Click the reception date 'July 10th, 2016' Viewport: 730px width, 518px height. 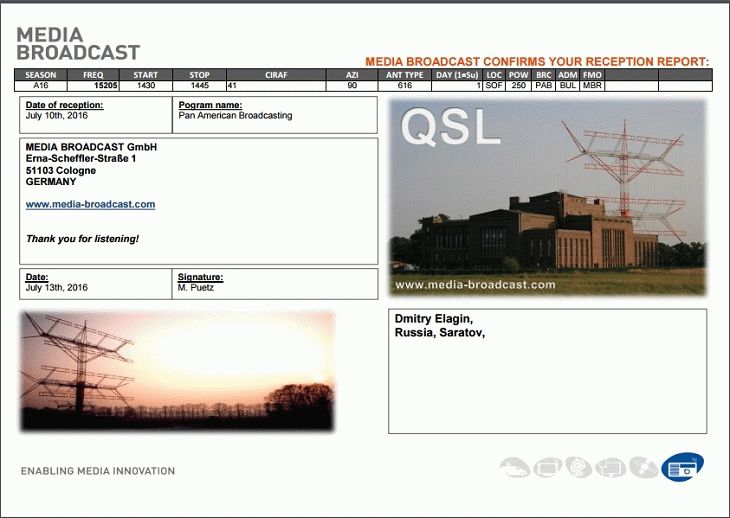coord(56,115)
